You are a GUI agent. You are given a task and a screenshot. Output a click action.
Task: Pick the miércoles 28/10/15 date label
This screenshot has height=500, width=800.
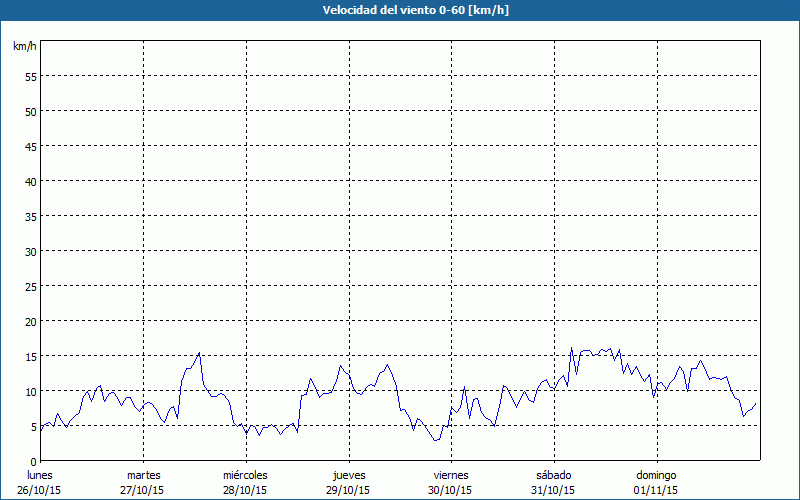(x=245, y=482)
